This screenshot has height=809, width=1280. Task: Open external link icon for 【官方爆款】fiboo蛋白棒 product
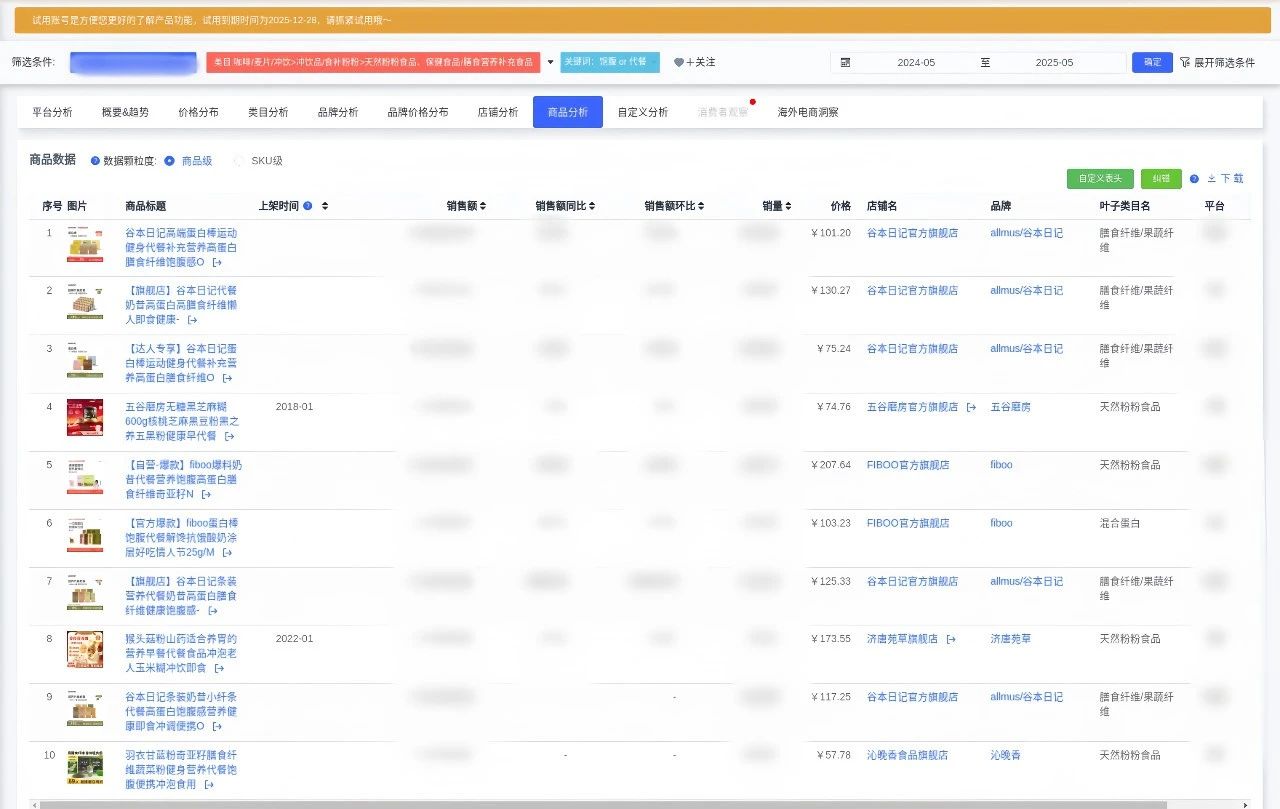(227, 552)
